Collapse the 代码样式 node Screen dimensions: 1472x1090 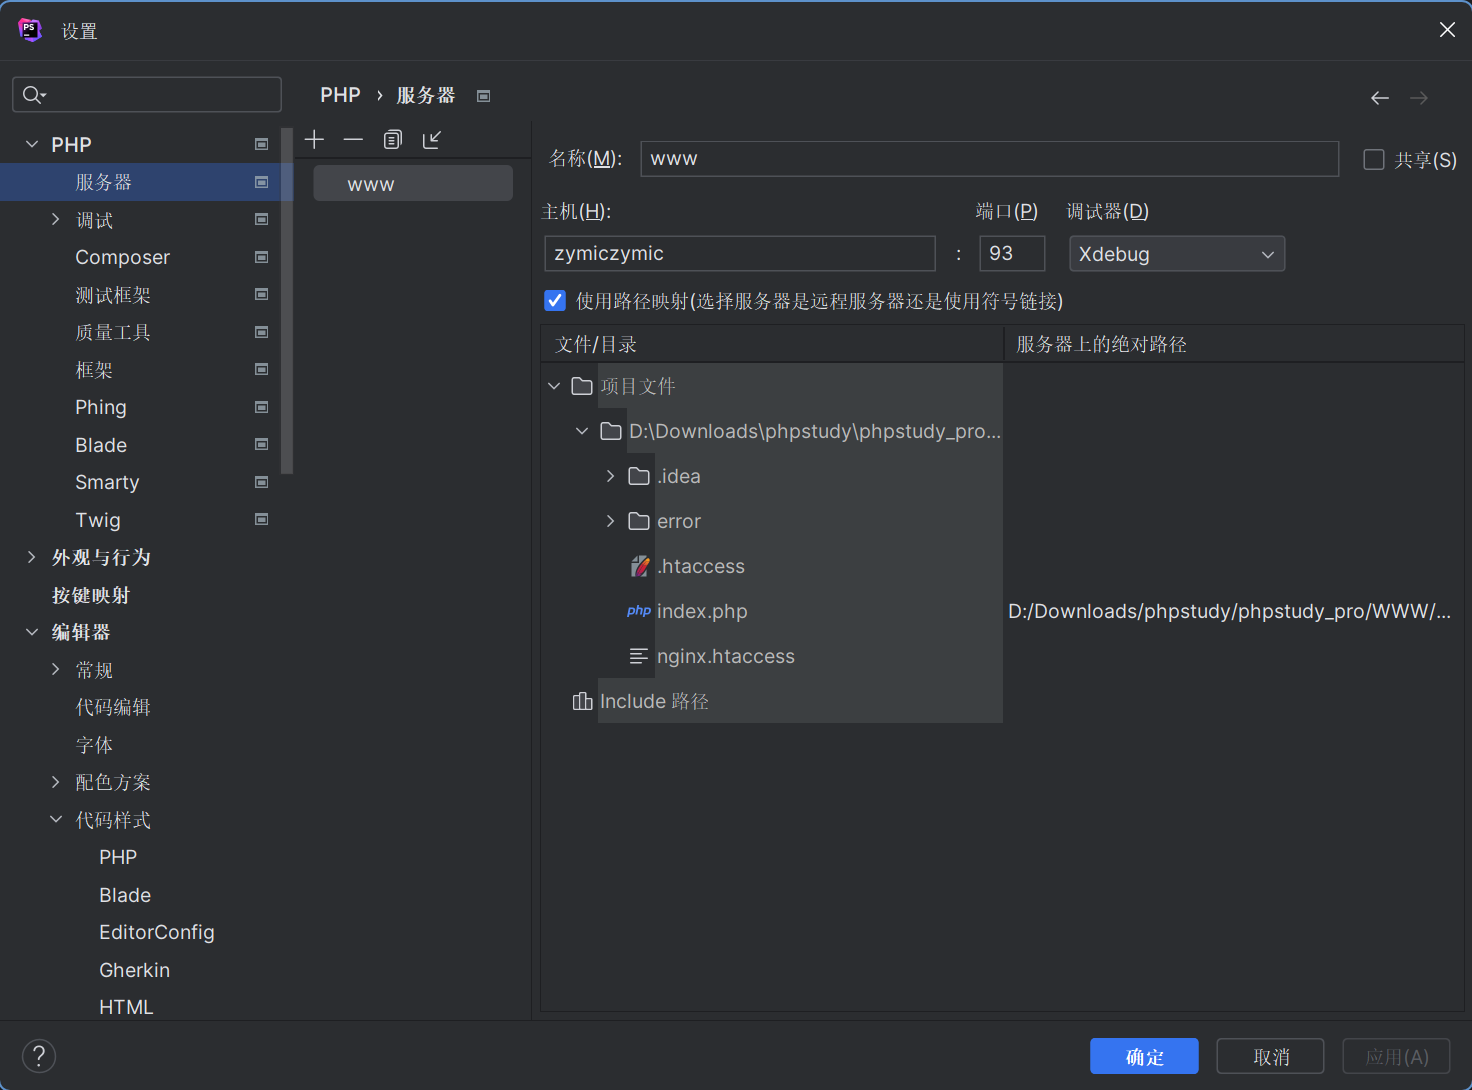click(x=56, y=819)
